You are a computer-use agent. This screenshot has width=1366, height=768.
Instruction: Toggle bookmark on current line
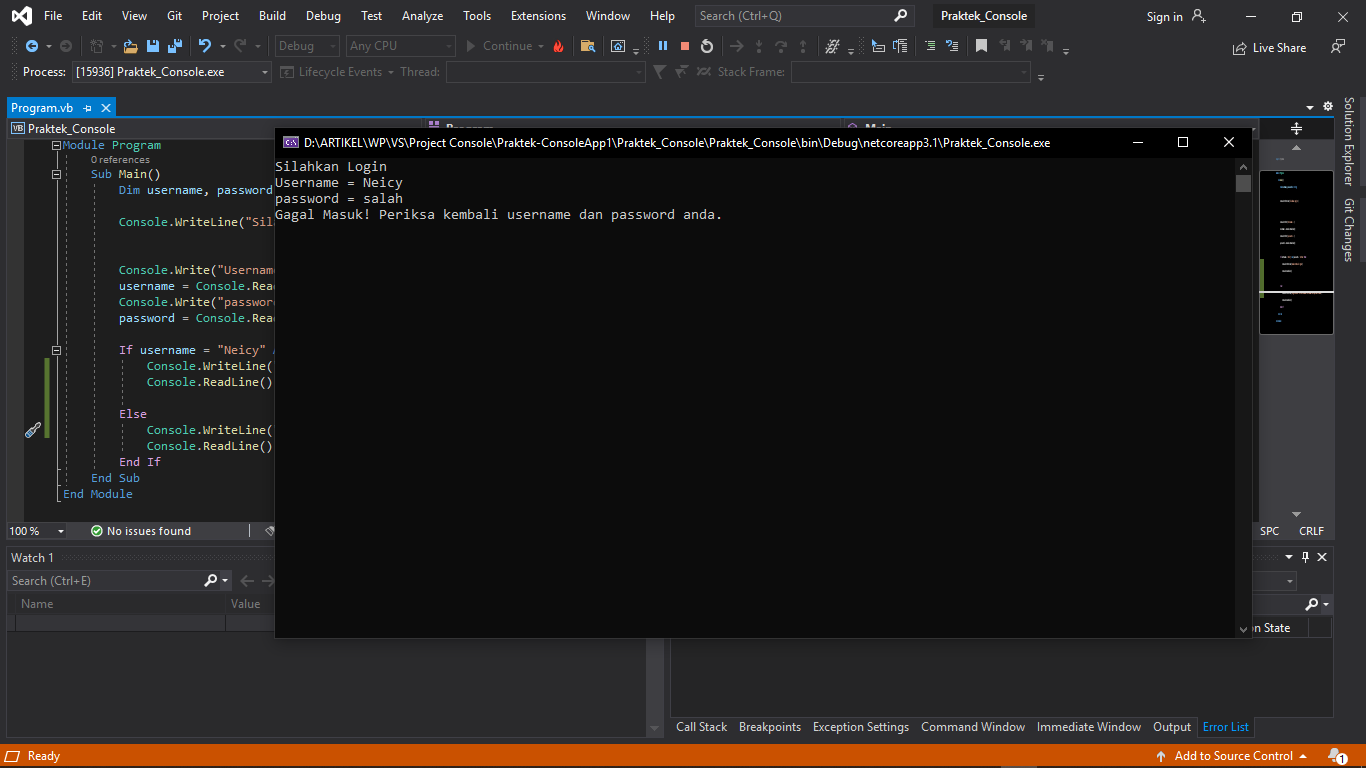[x=982, y=46]
